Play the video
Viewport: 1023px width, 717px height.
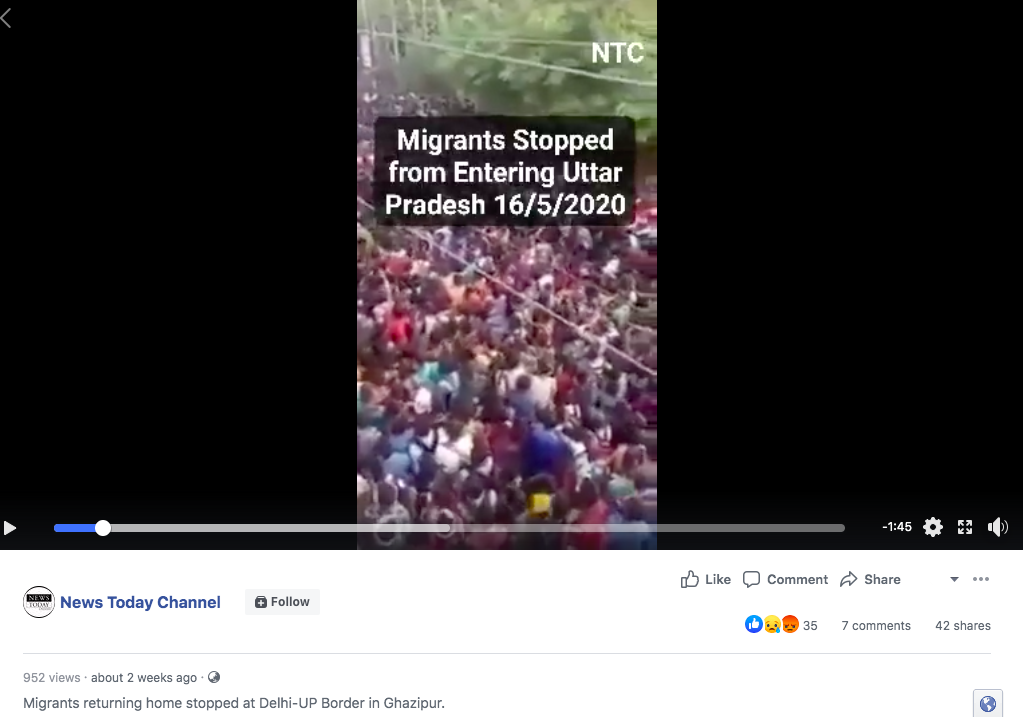pyautogui.click(x=10, y=528)
